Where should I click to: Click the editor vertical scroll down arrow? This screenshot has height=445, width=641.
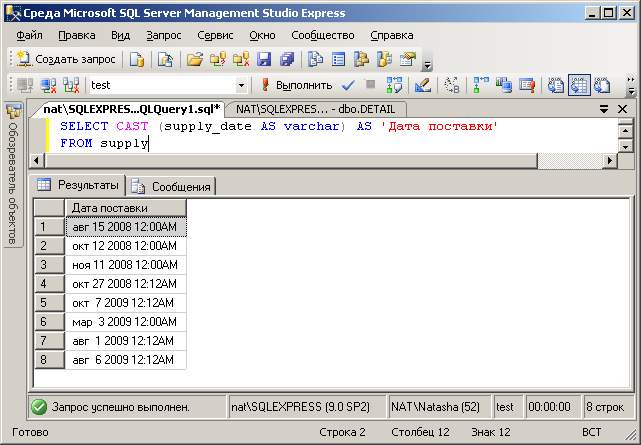tap(626, 146)
